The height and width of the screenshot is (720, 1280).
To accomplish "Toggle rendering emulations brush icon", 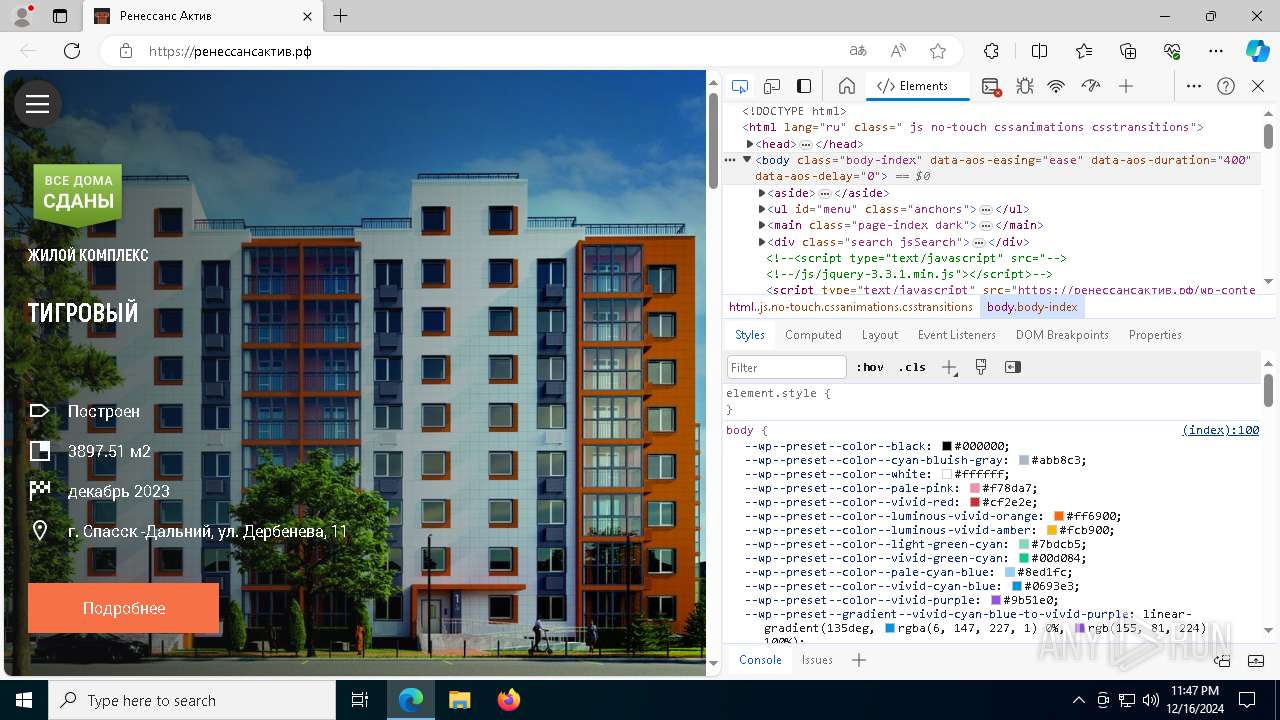I will pos(981,367).
